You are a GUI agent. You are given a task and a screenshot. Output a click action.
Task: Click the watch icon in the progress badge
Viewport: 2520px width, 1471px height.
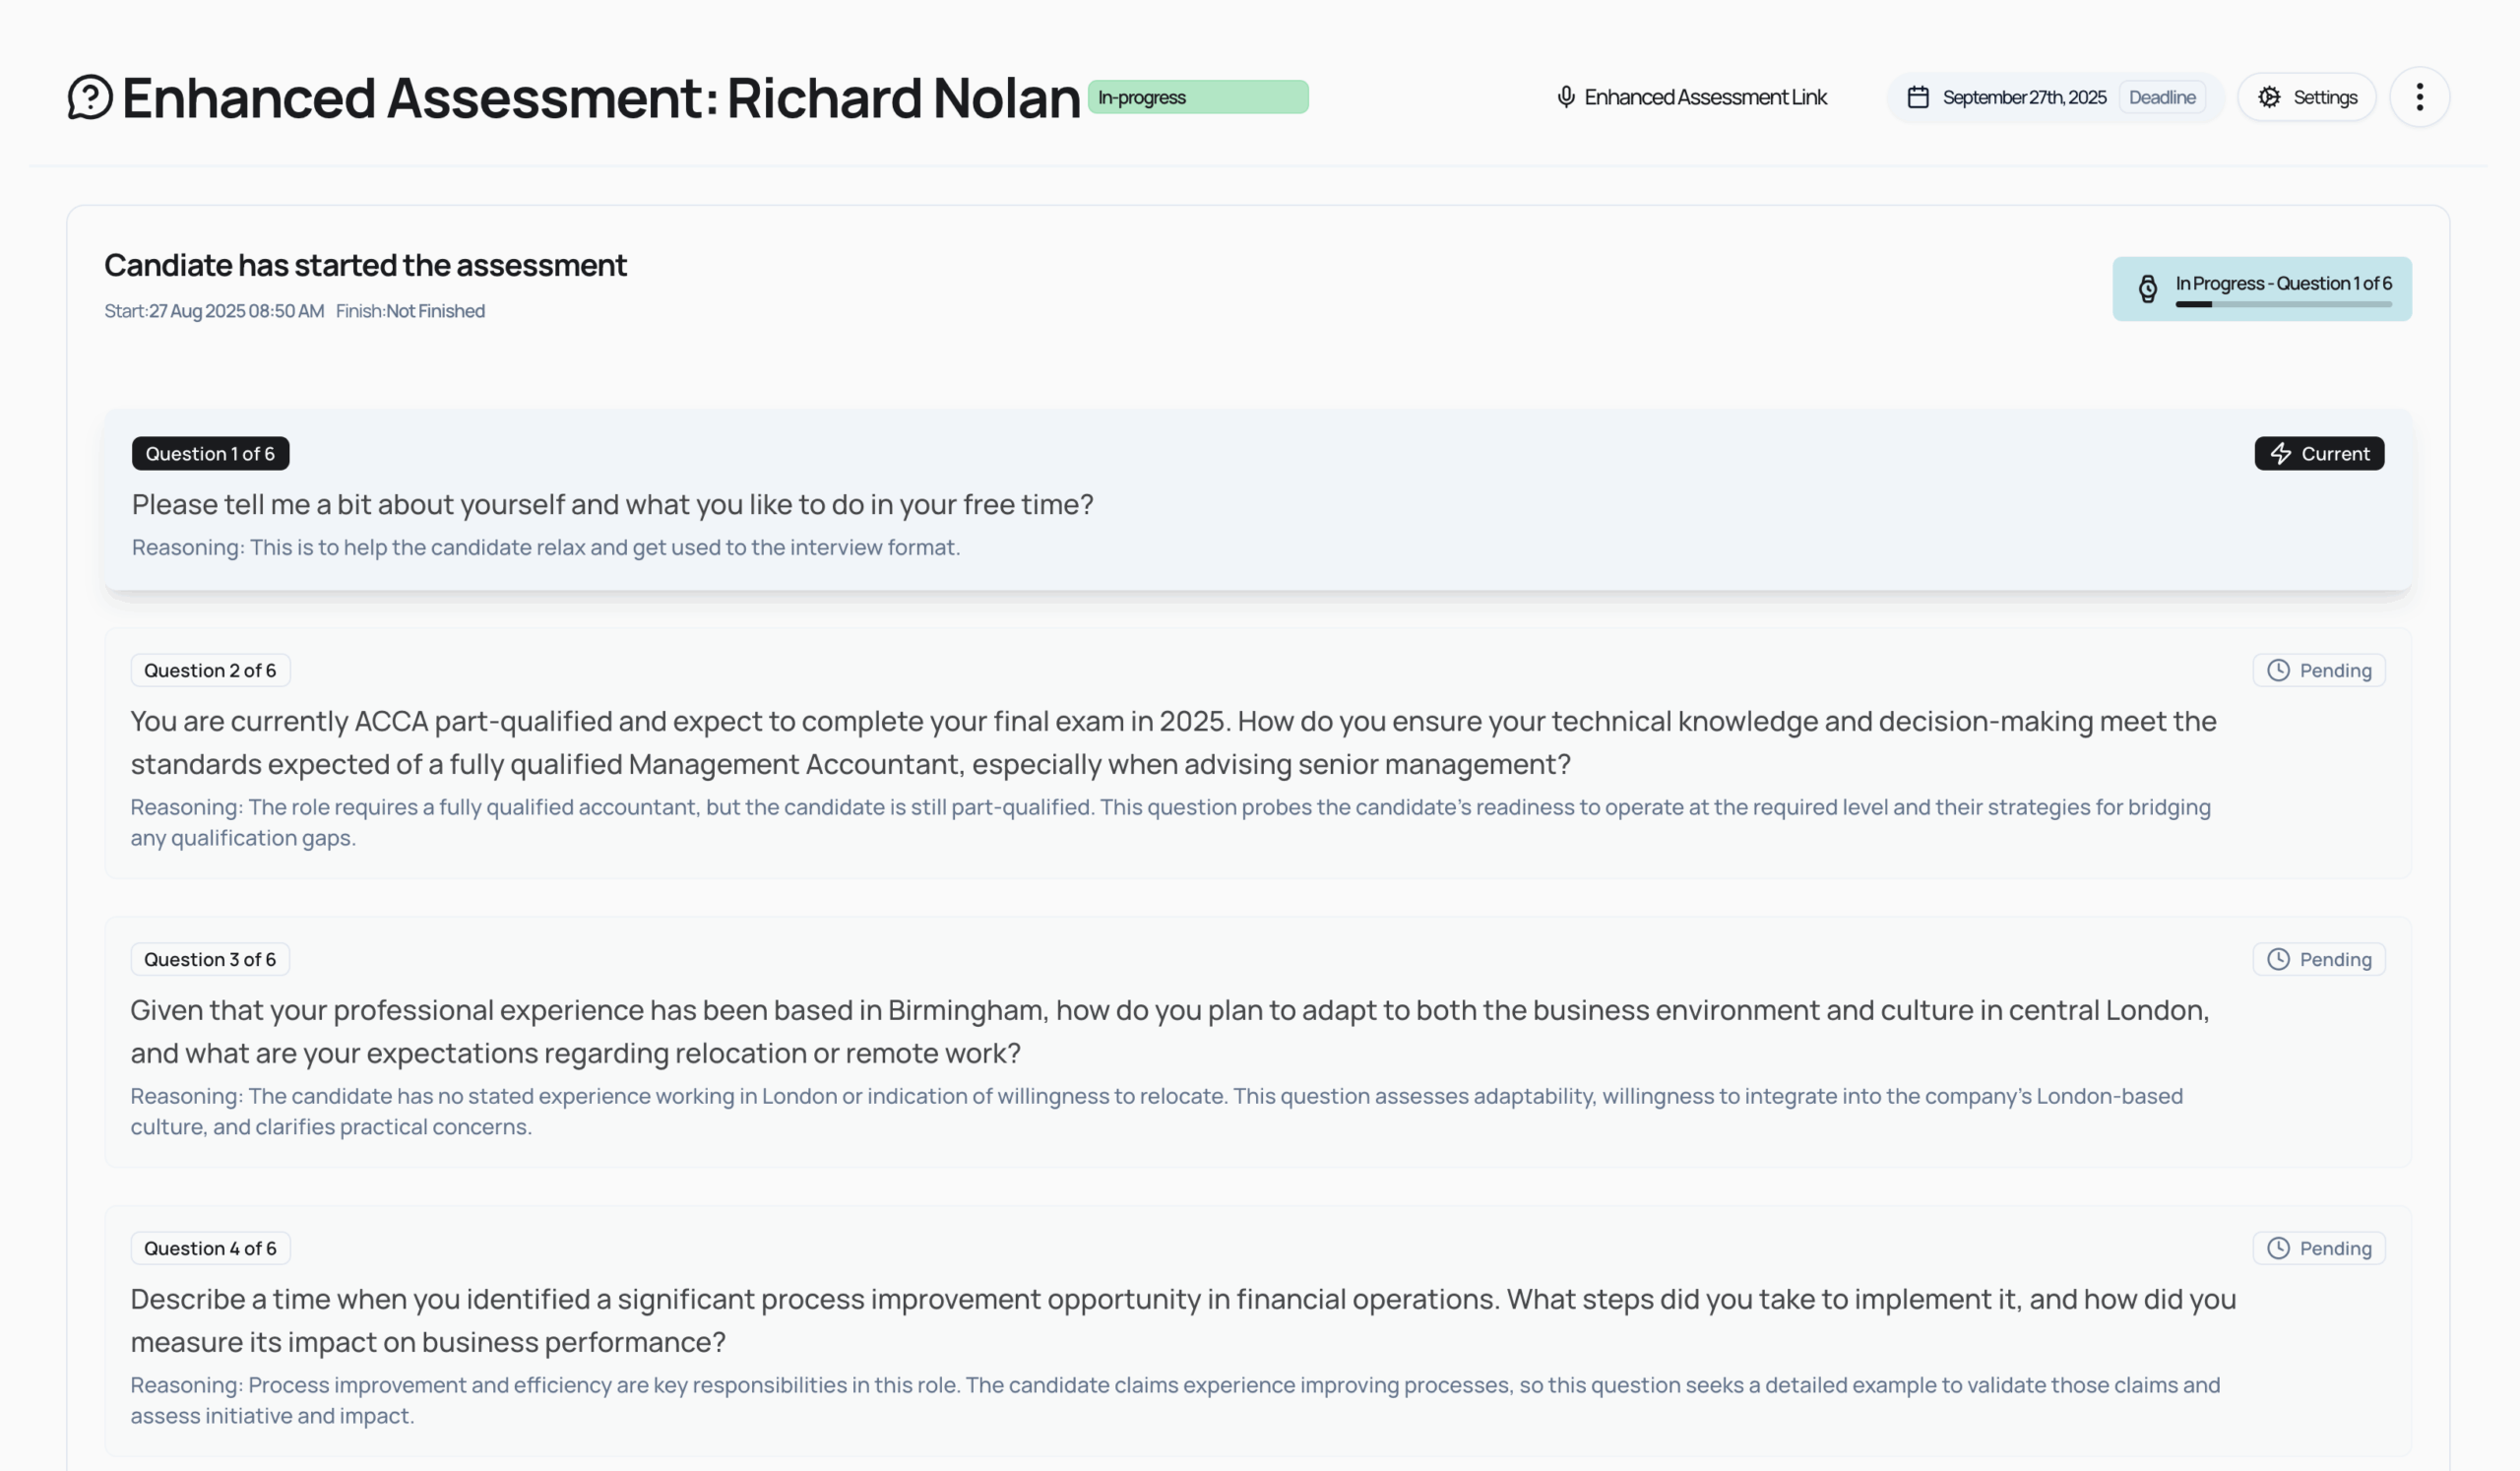coord(2147,289)
